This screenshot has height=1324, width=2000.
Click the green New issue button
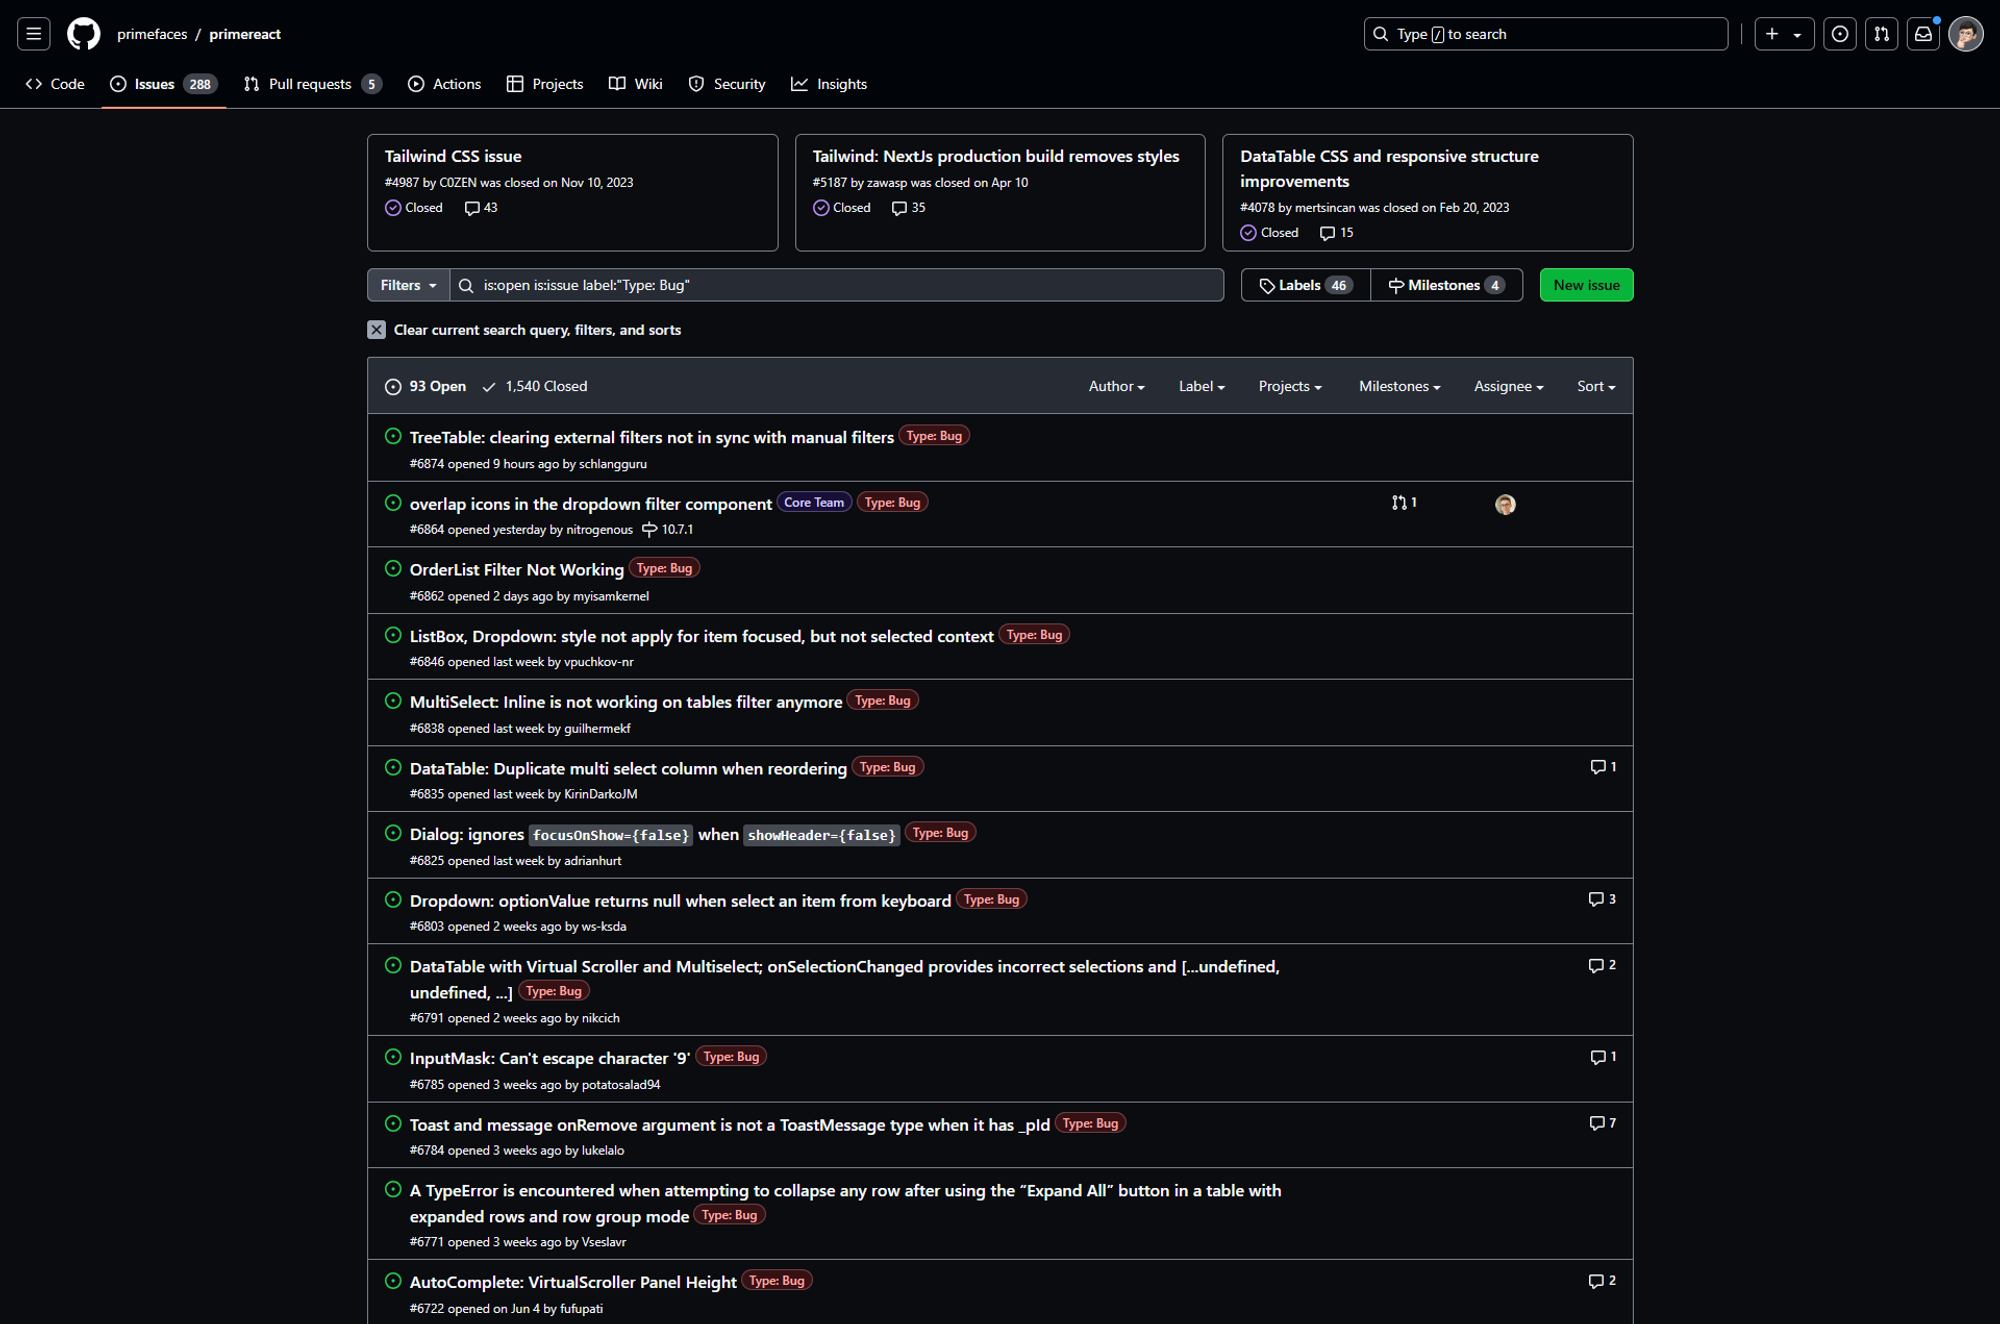1586,285
